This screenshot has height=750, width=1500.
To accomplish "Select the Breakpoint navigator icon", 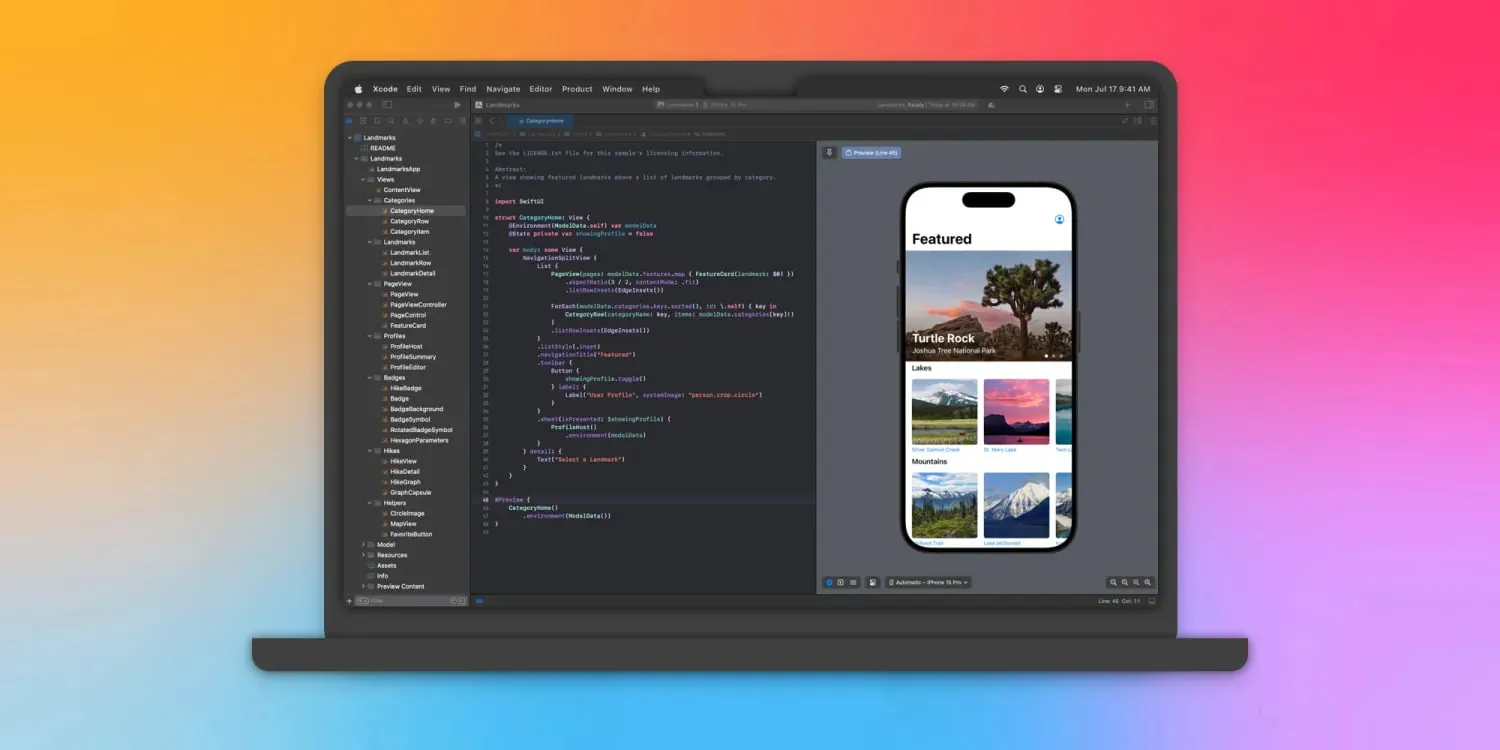I will [x=448, y=121].
